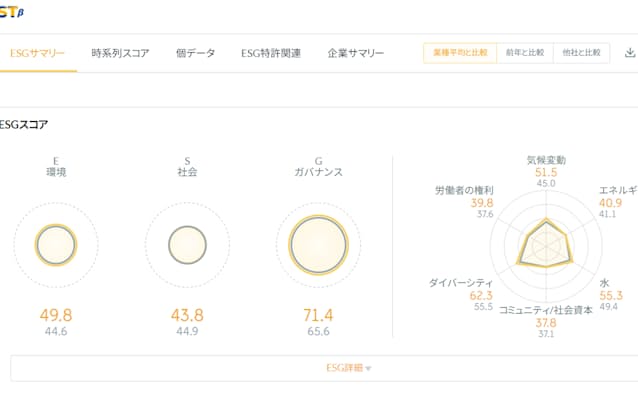Go to the ESG特許関連 tab

[x=271, y=53]
